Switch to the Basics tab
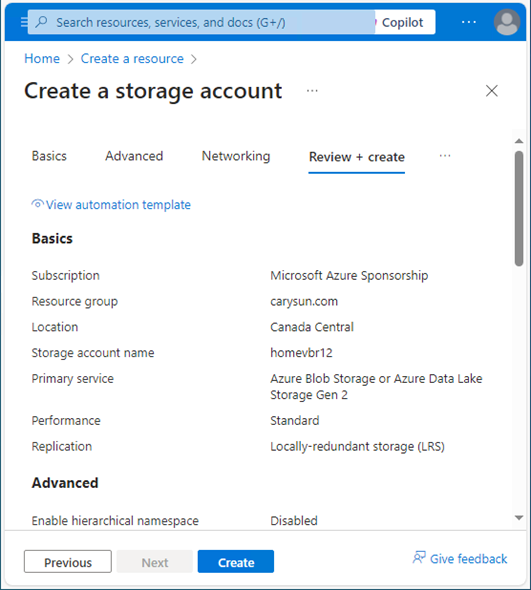Screen dimensions: 531x590 coord(49,156)
